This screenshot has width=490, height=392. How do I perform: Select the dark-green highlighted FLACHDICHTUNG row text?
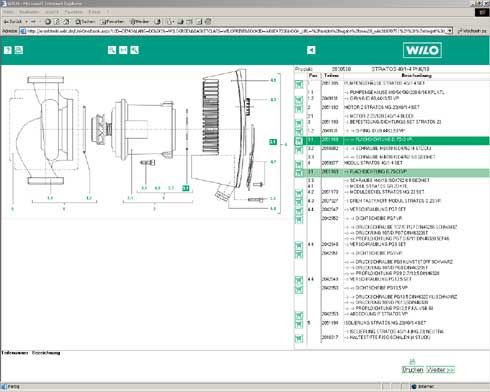(383, 140)
